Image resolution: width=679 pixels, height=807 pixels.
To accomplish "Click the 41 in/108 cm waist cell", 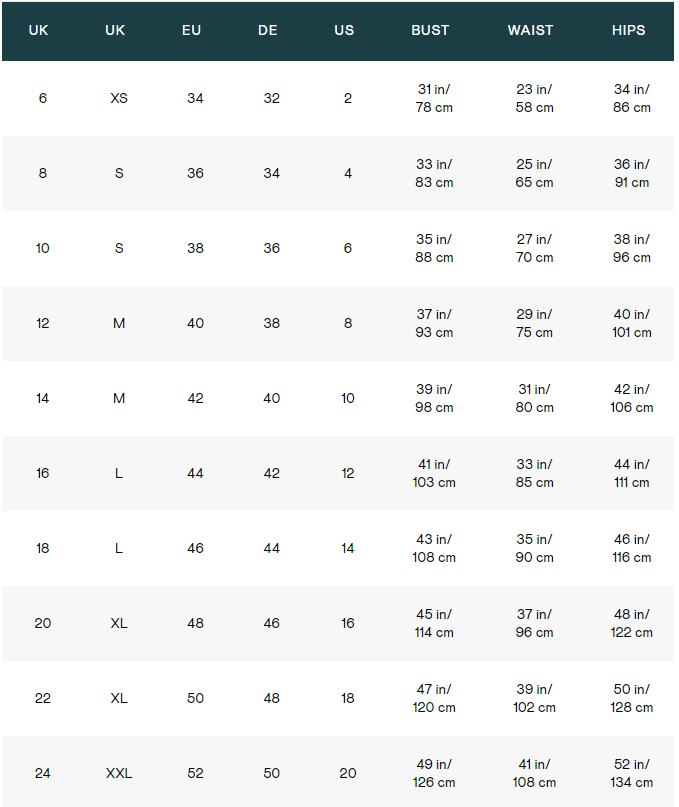I will click(534, 773).
